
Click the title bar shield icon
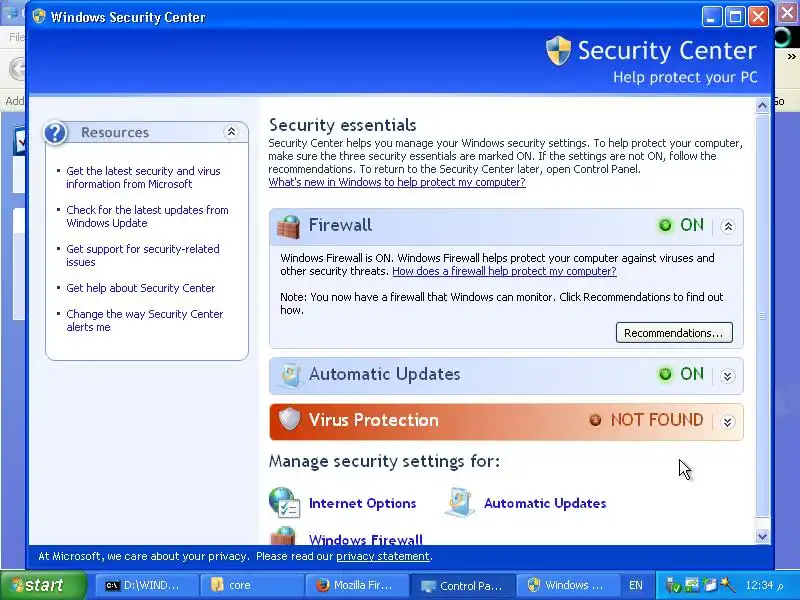pos(39,16)
